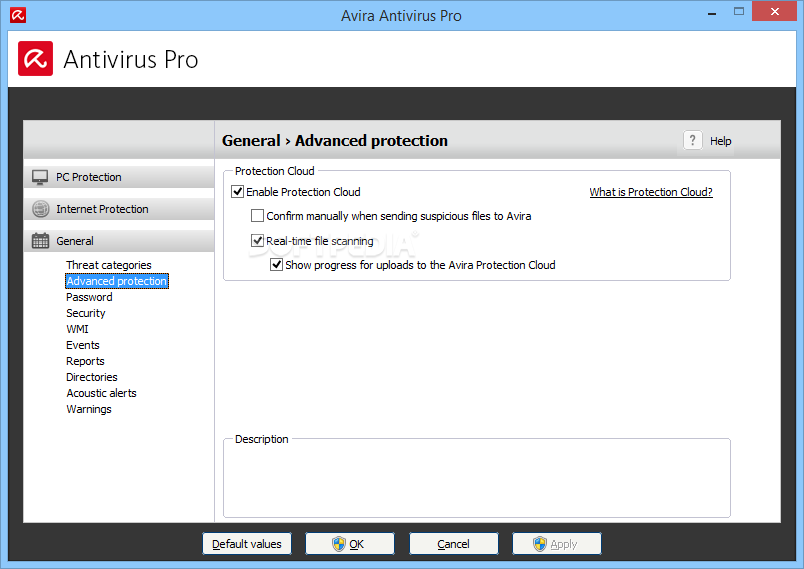
Task: Maximize the Avira Antivirus Pro window
Action: 739,11
